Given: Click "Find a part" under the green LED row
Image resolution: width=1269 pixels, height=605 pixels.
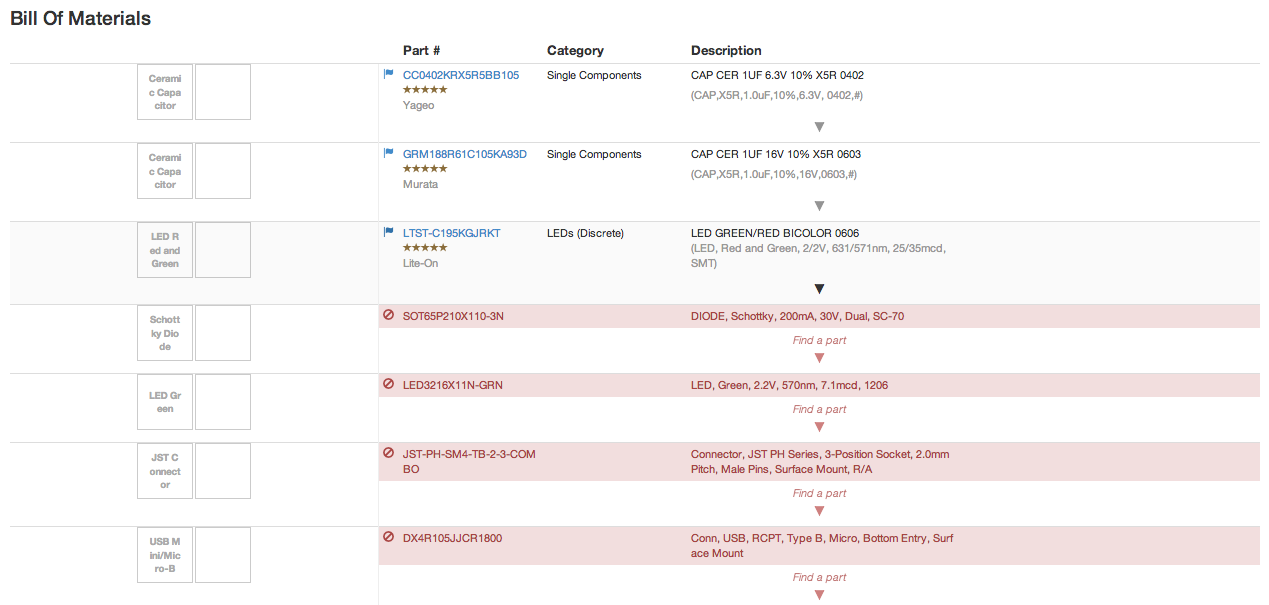Looking at the screenshot, I should (x=819, y=409).
